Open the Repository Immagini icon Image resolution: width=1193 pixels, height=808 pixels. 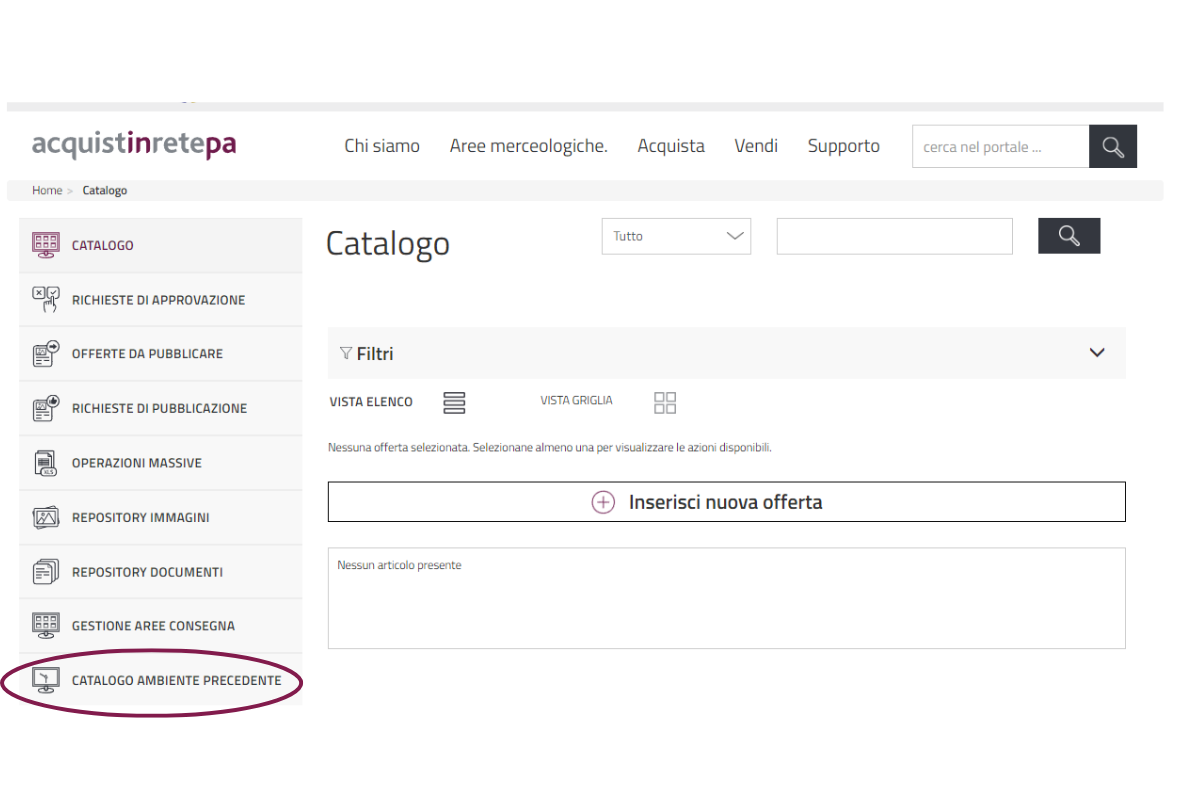46,518
